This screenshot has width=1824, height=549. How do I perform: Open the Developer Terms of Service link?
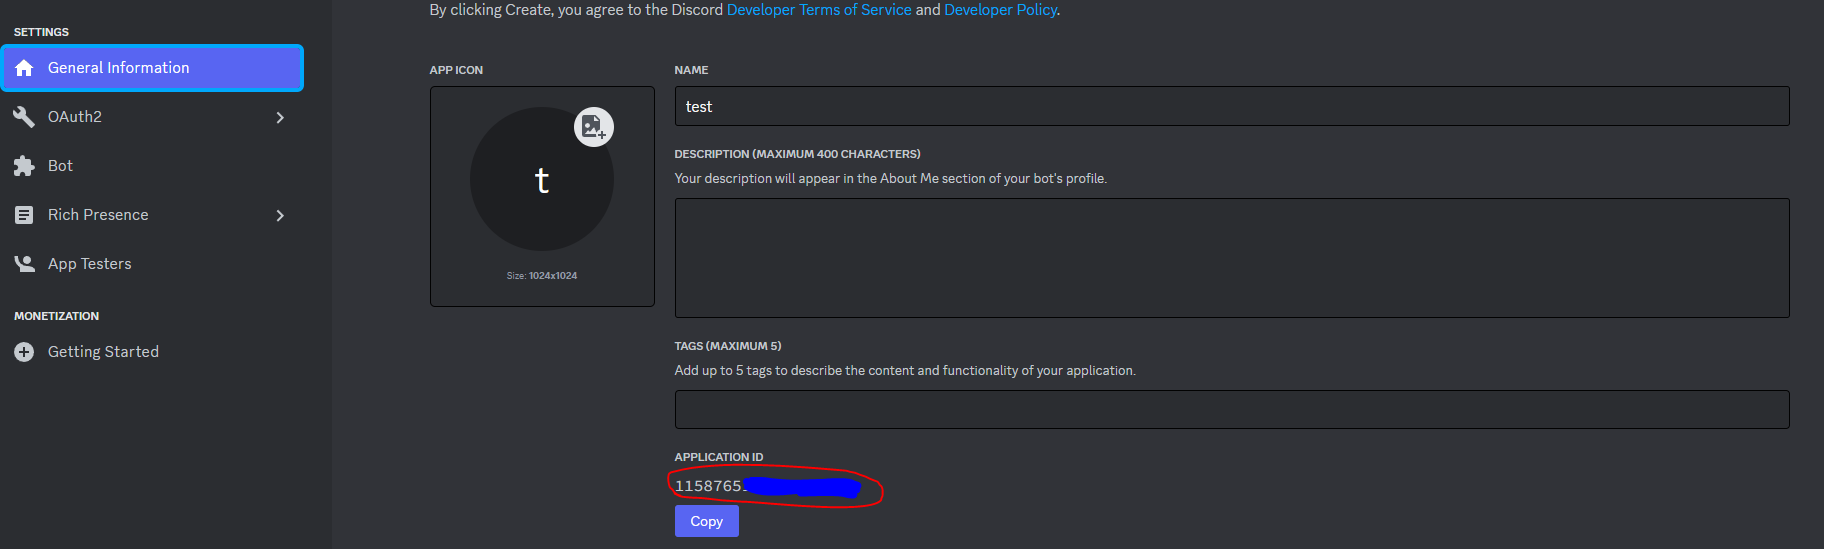pyautogui.click(x=819, y=10)
